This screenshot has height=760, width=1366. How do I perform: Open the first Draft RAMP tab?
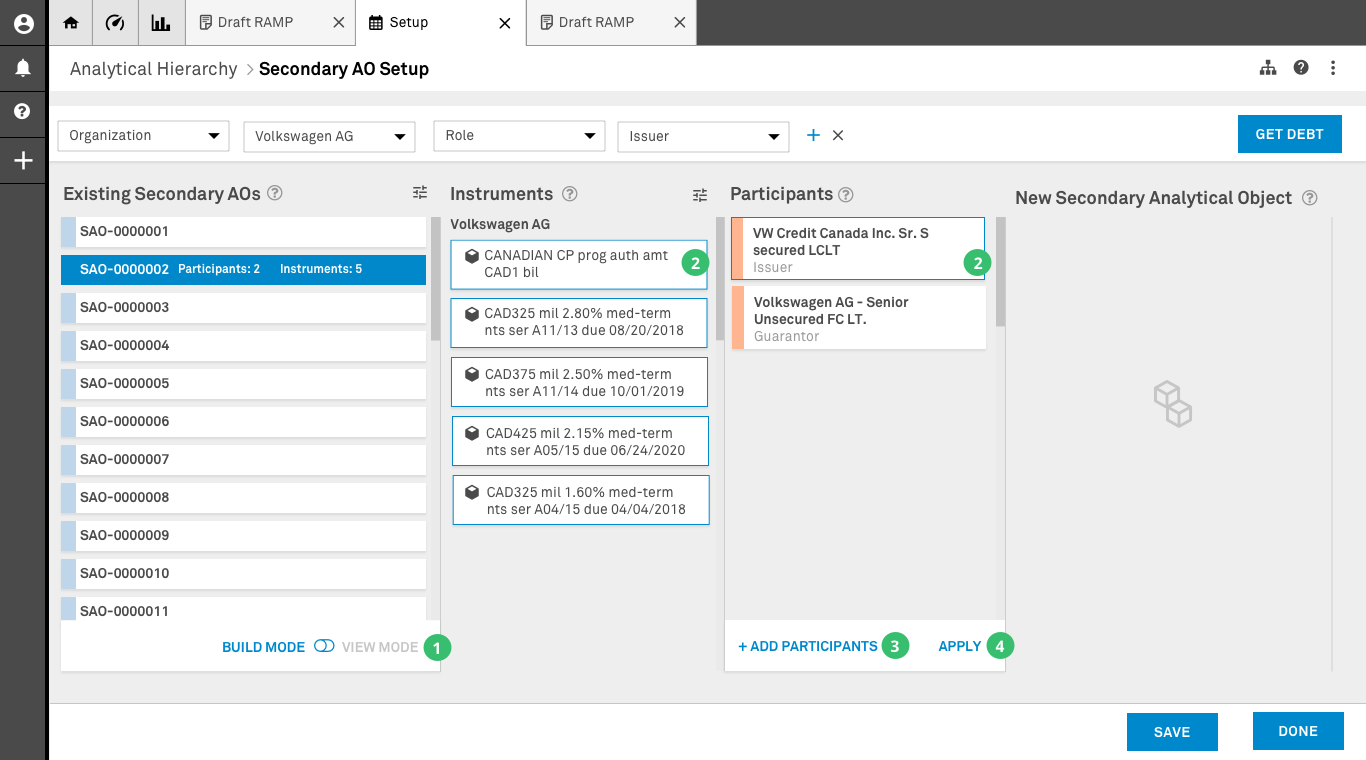point(258,22)
